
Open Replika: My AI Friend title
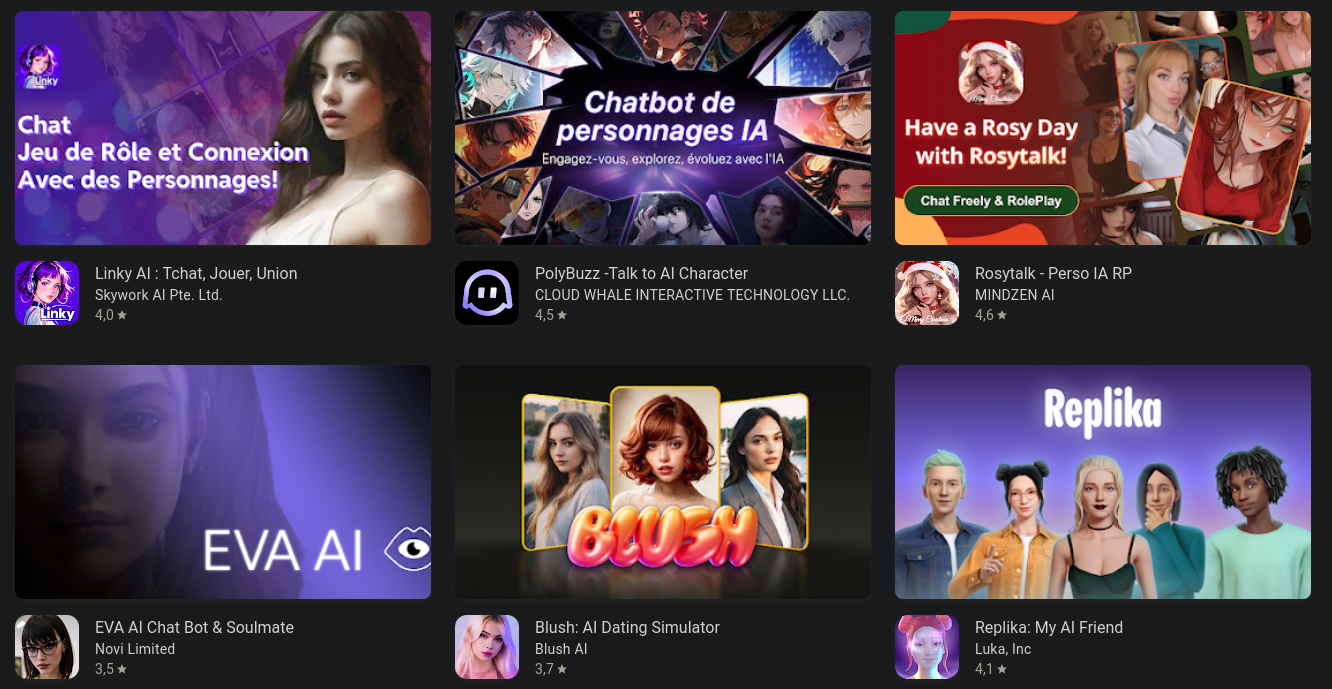1049,627
